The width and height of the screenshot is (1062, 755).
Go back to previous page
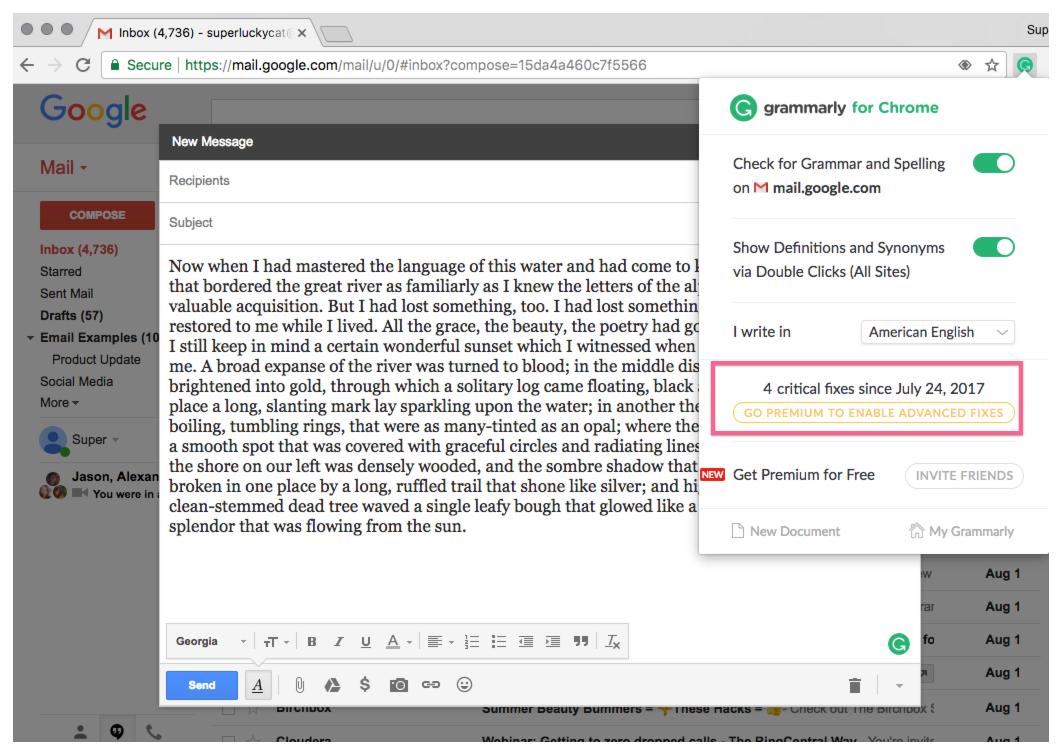(x=27, y=65)
